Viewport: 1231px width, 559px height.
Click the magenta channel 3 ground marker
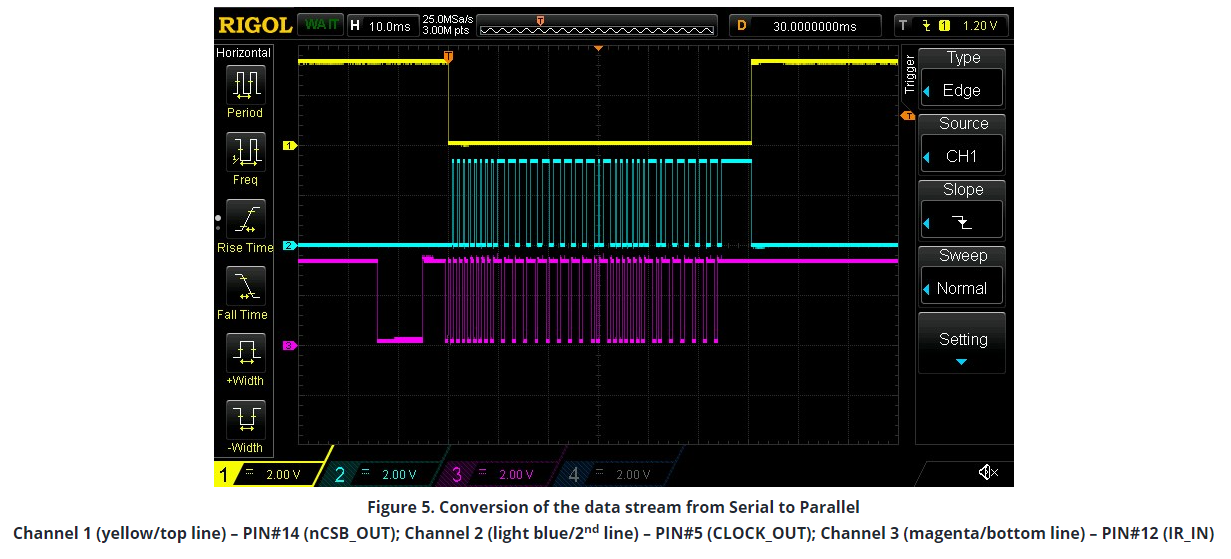(x=290, y=345)
